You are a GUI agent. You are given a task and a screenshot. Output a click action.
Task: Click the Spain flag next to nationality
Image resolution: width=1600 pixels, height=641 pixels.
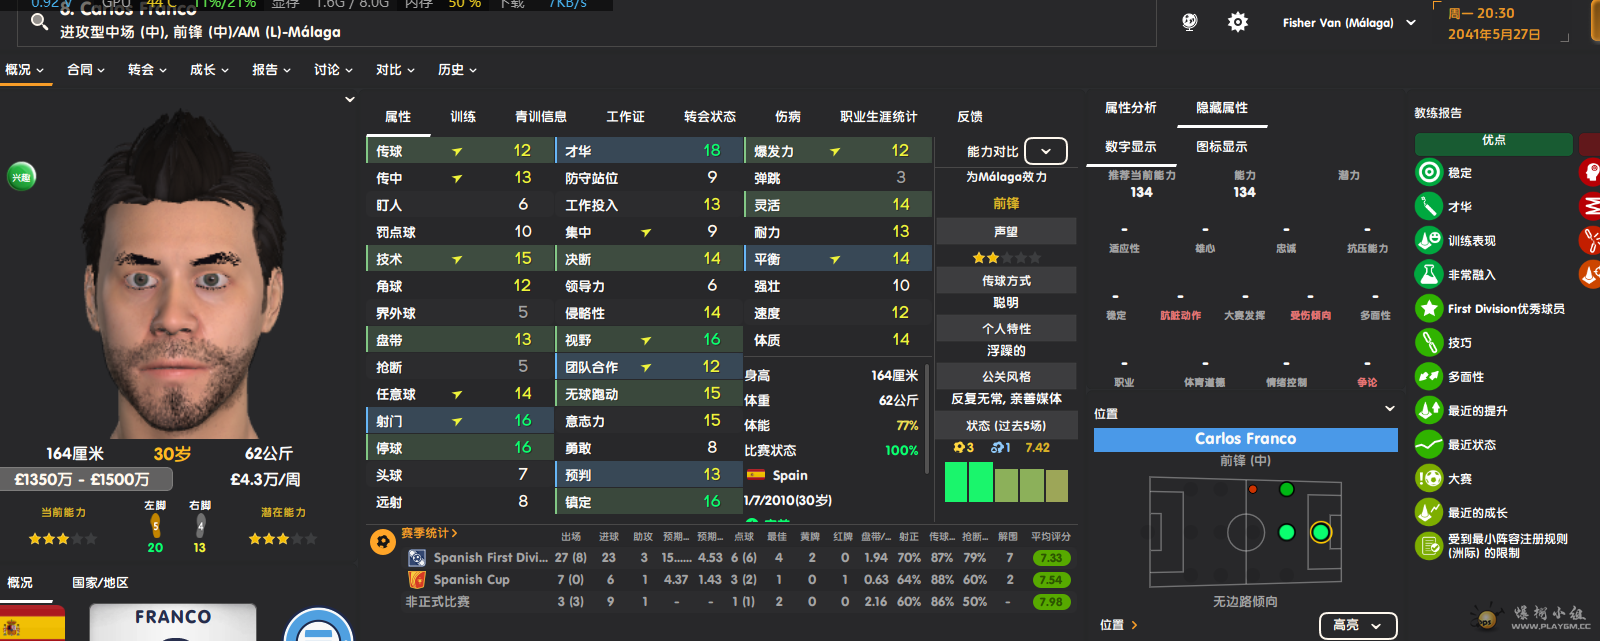[x=756, y=475]
